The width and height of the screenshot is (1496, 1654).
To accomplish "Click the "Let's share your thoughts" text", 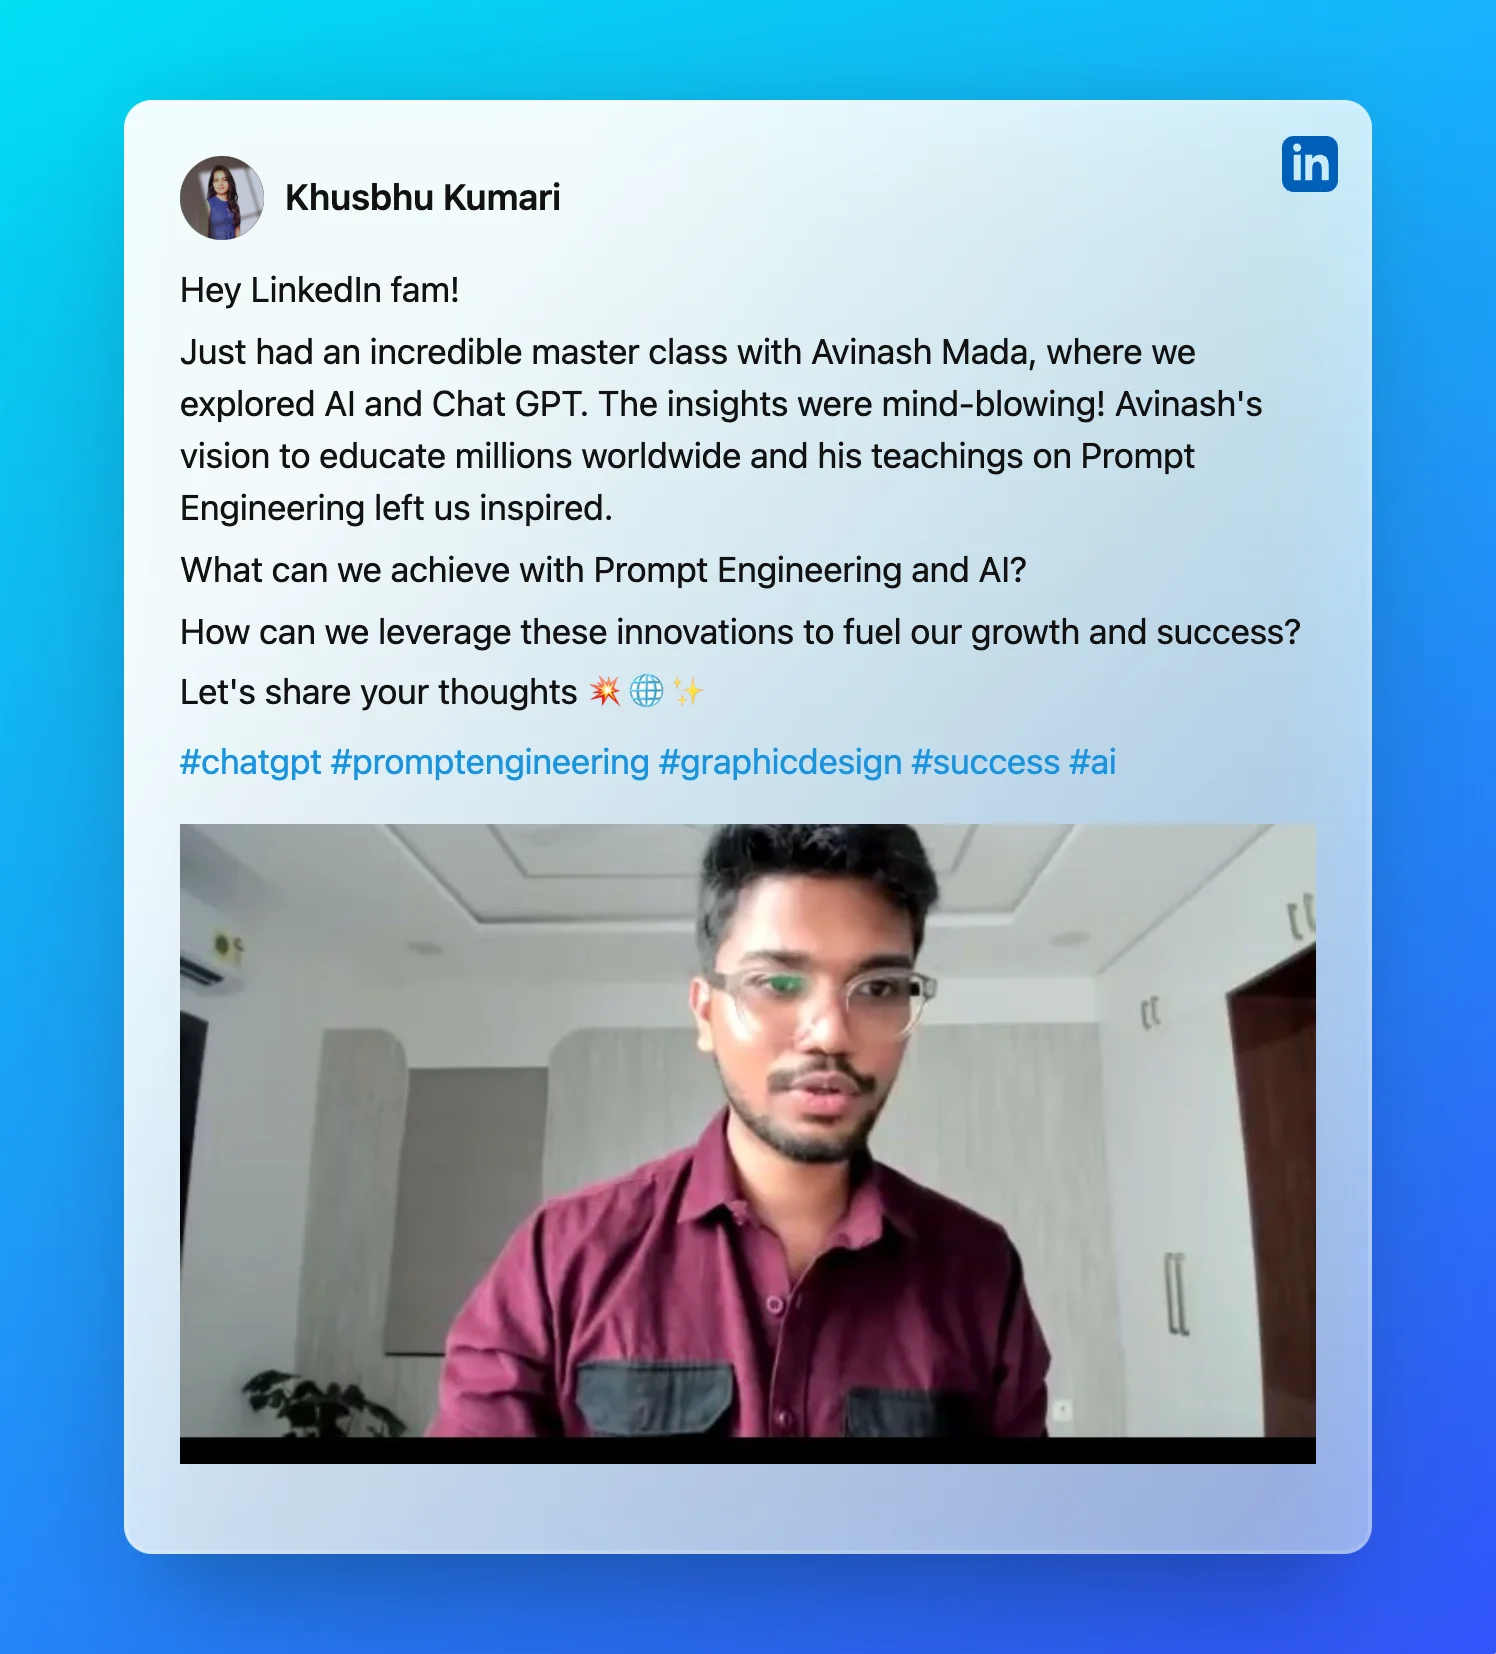I will point(378,692).
